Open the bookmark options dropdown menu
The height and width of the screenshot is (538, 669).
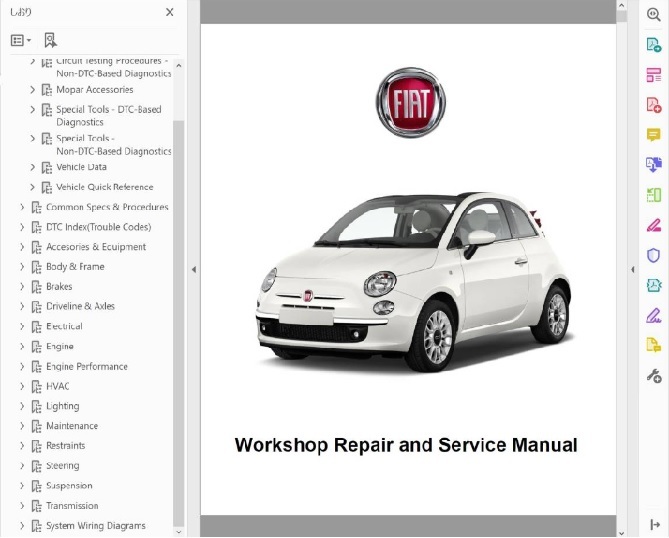tap(20, 40)
